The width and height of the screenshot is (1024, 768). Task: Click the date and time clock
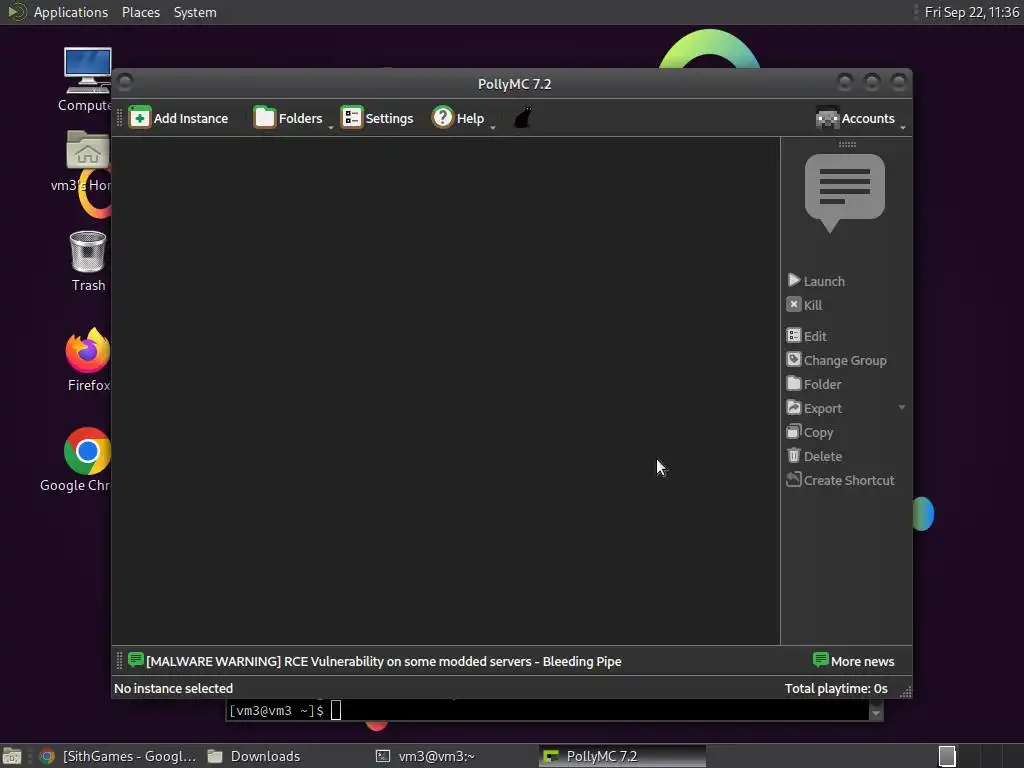971,12
